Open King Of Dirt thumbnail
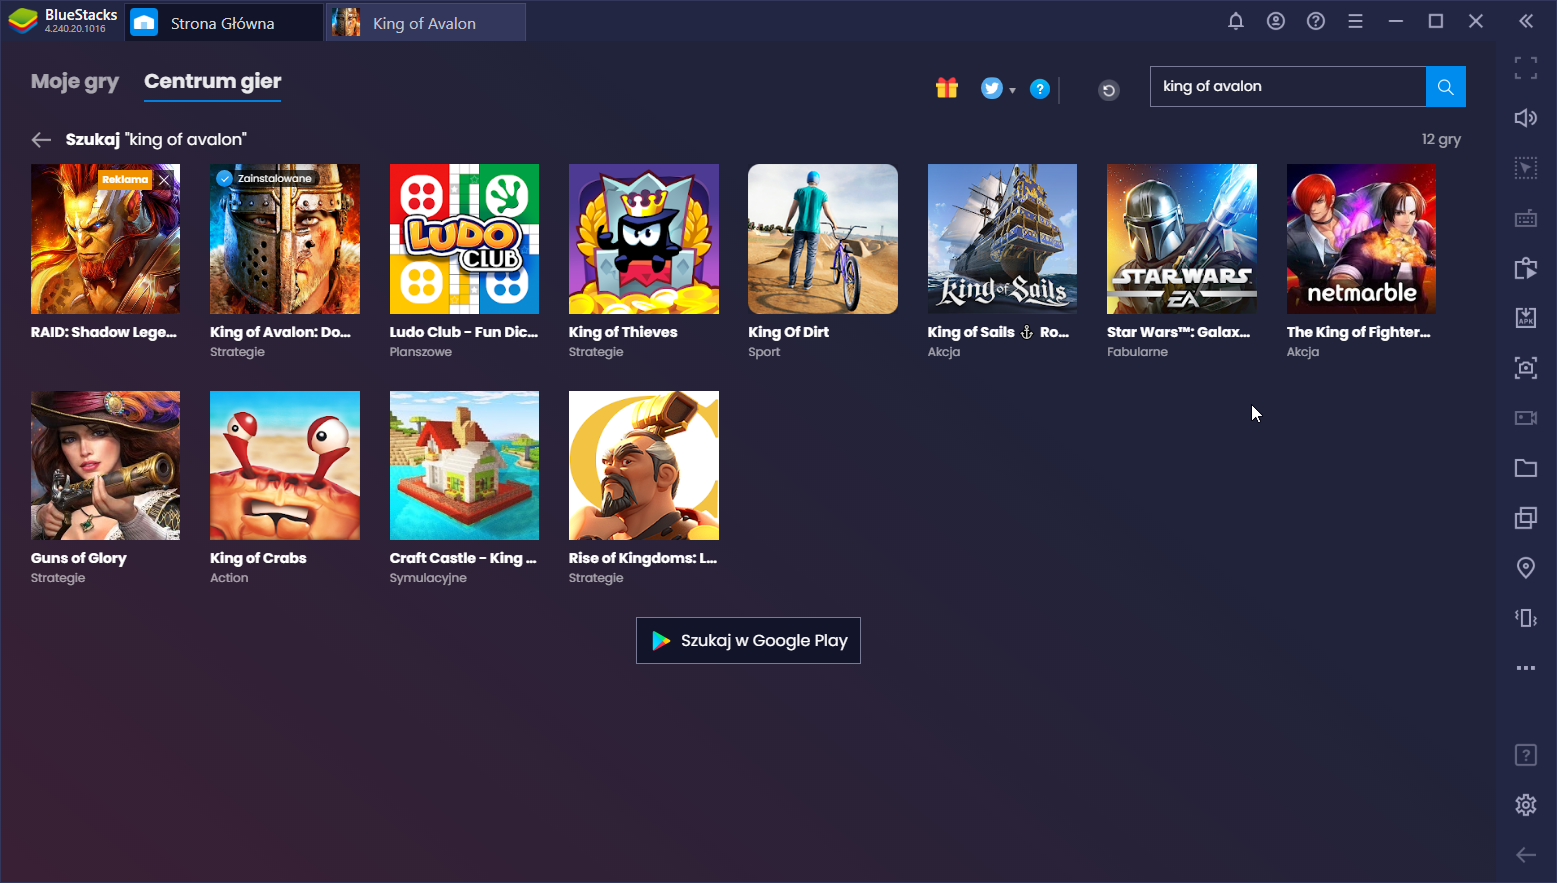Screen dimensions: 1557x883 point(823,239)
